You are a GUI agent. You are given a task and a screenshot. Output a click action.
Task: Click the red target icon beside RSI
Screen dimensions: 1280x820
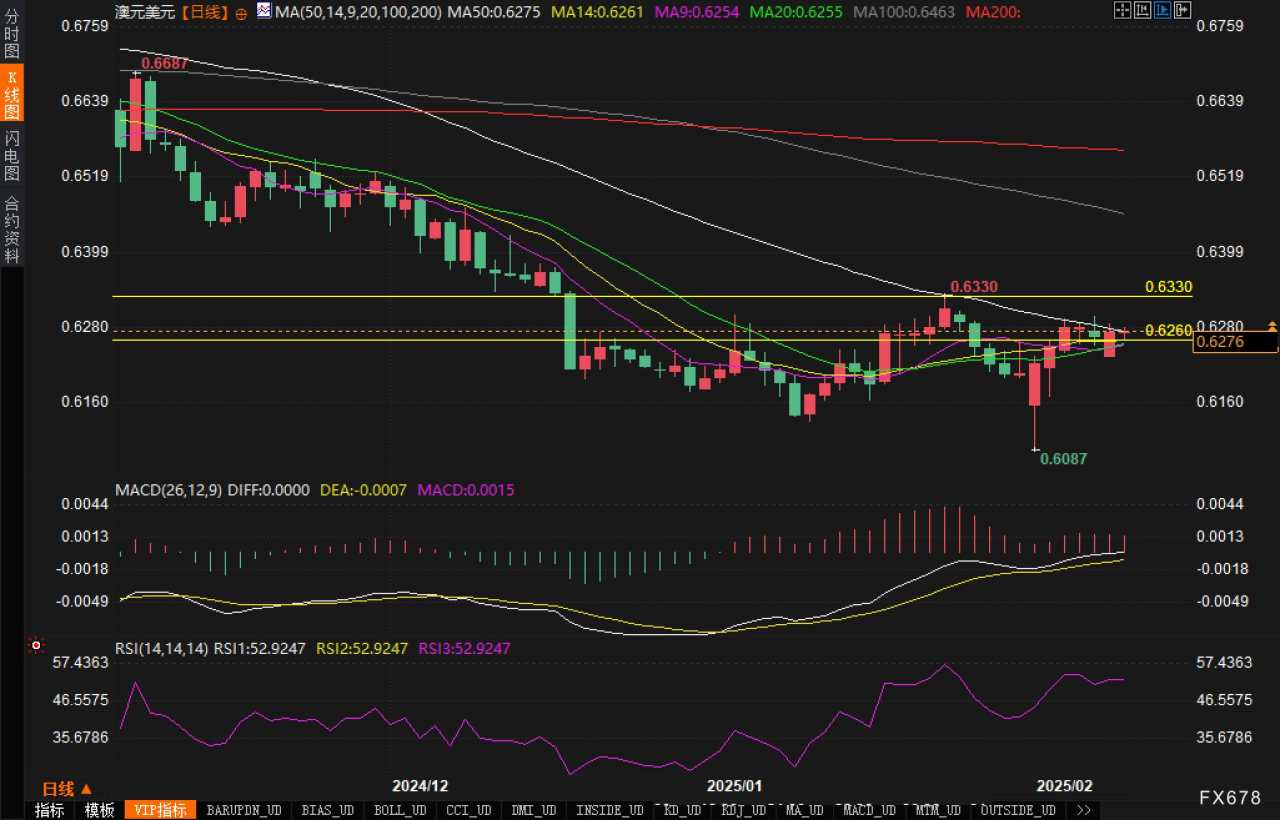37,646
